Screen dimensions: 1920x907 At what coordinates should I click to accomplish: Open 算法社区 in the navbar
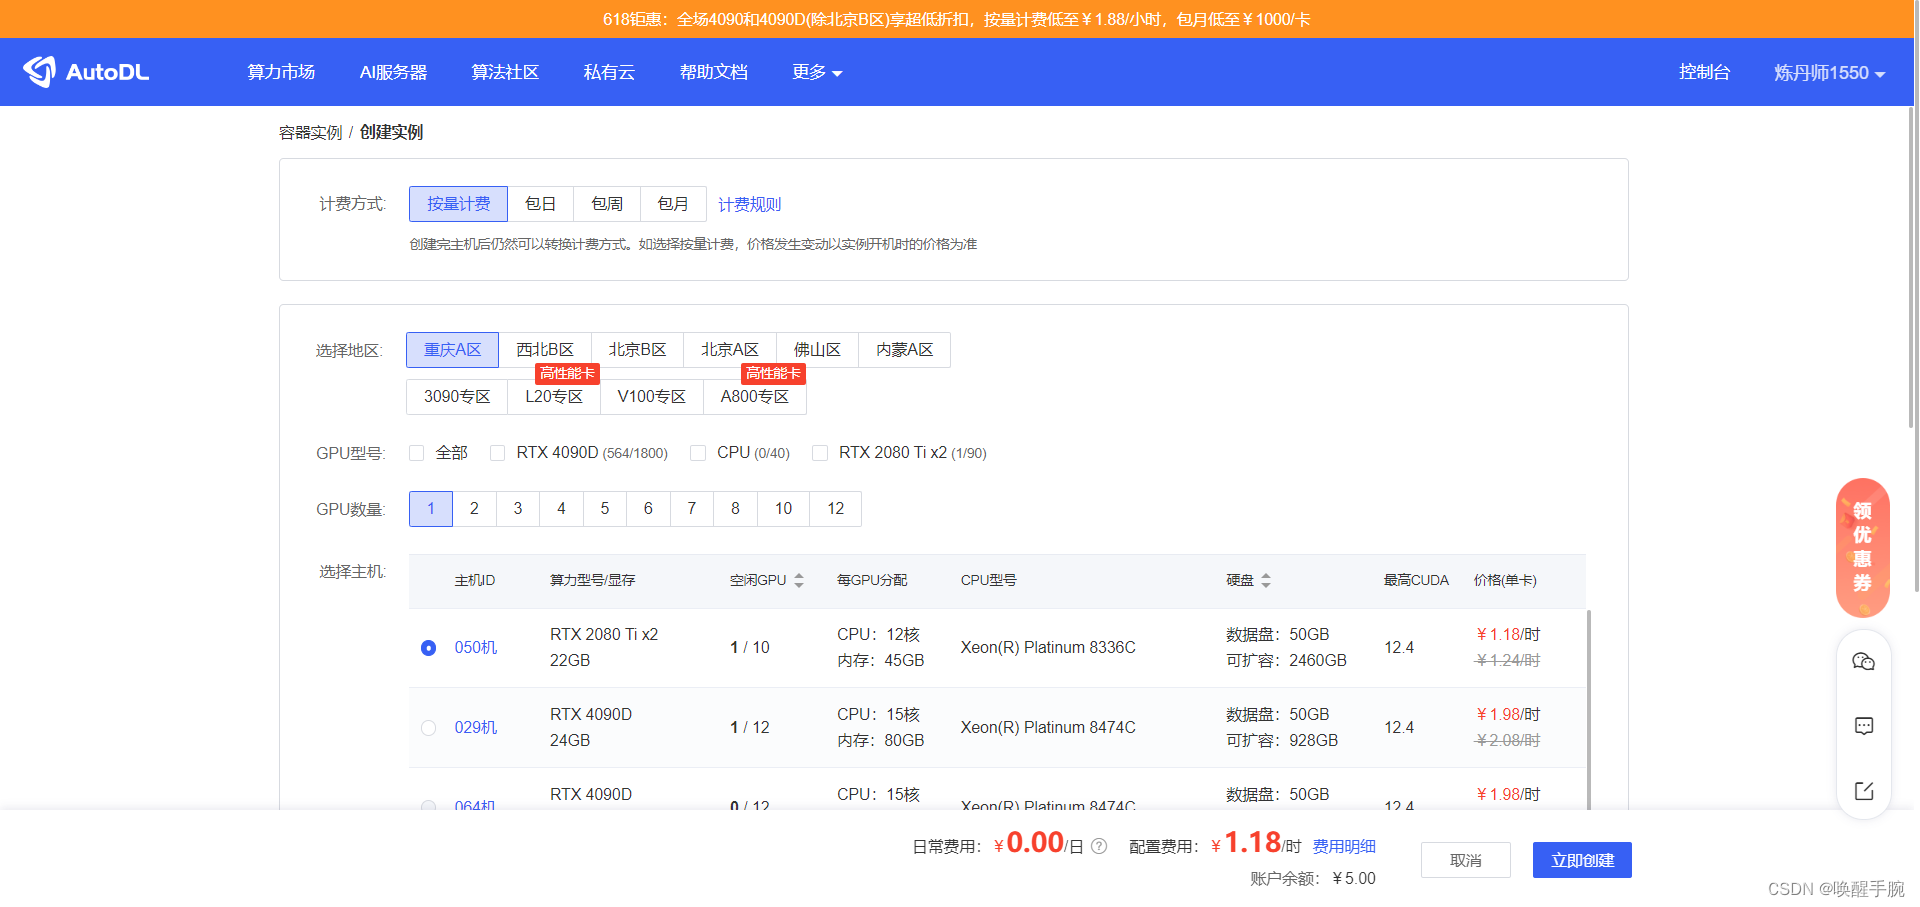tap(505, 72)
